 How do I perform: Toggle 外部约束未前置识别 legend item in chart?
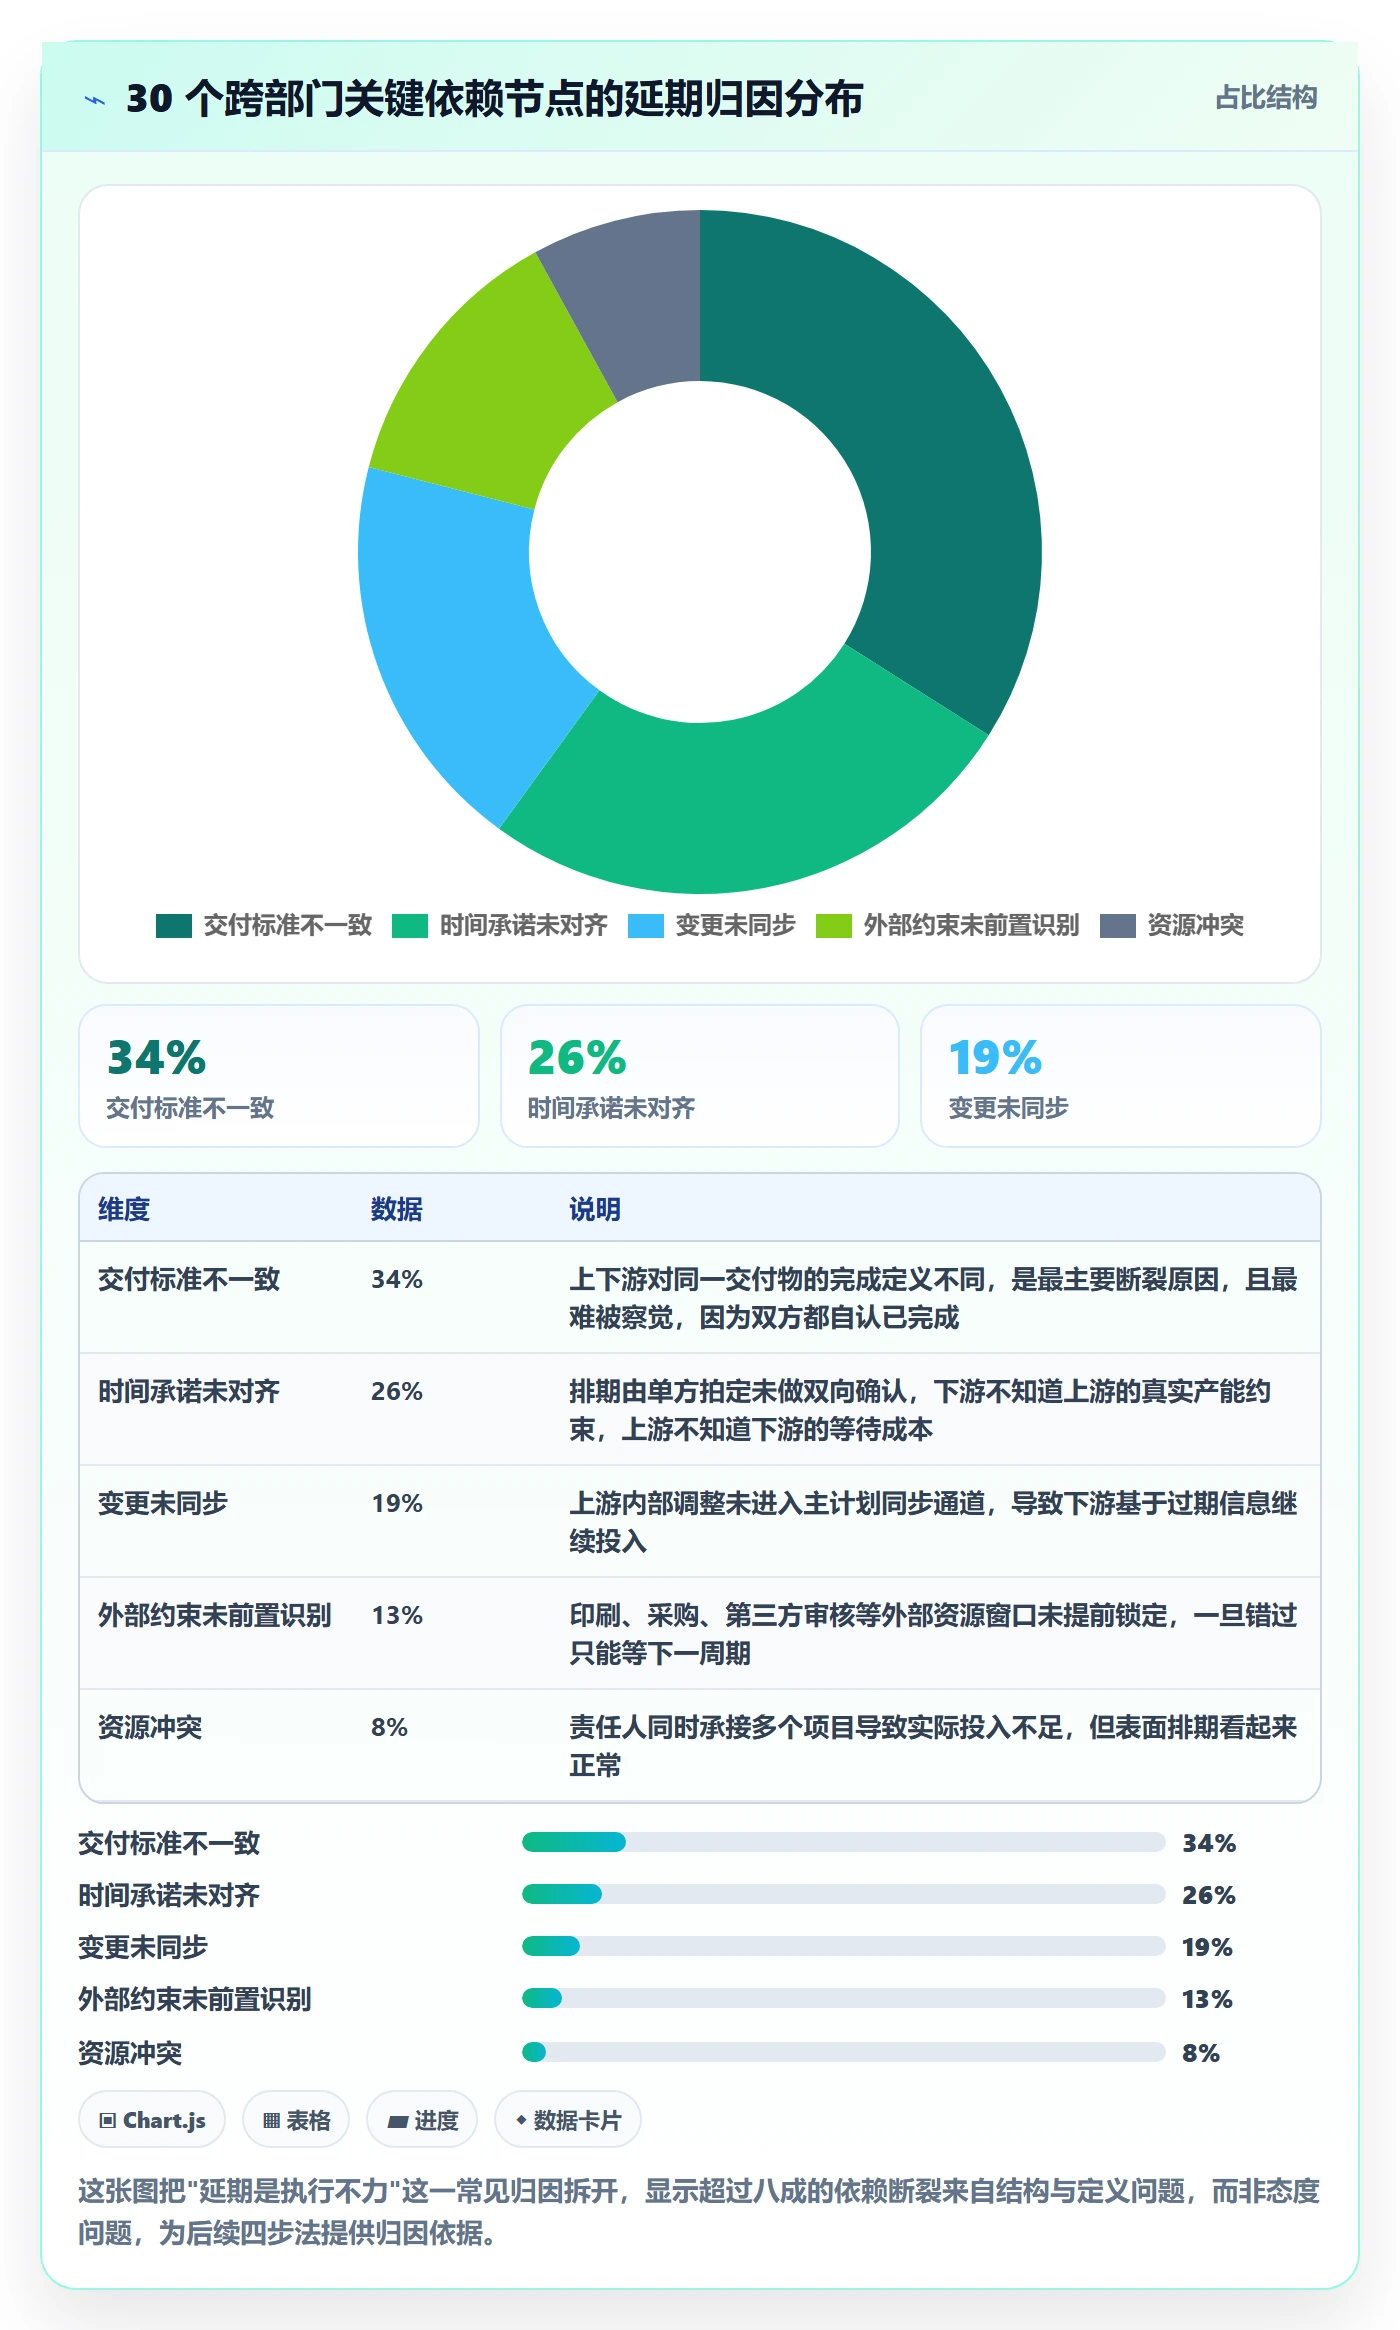(x=948, y=925)
